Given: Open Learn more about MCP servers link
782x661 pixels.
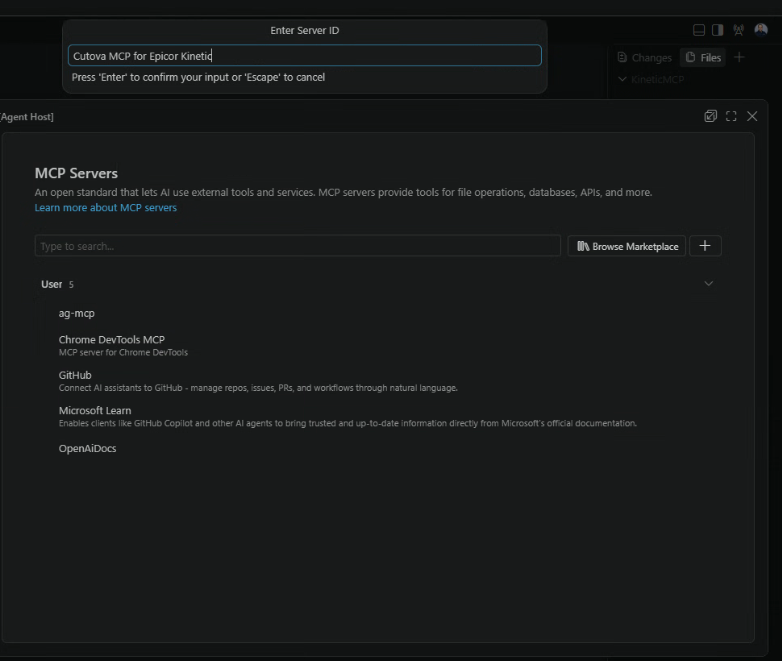Looking at the screenshot, I should tap(106, 208).
